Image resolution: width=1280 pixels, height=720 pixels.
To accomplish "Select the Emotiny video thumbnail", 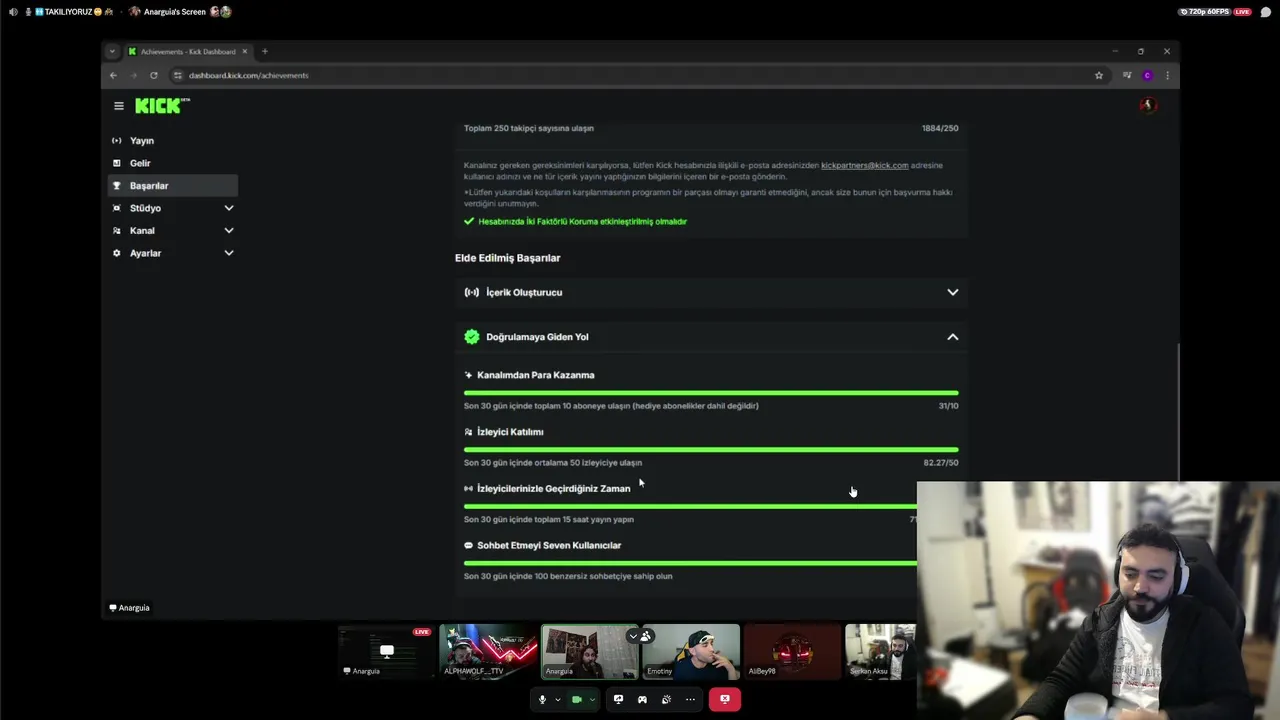I will pyautogui.click(x=691, y=652).
